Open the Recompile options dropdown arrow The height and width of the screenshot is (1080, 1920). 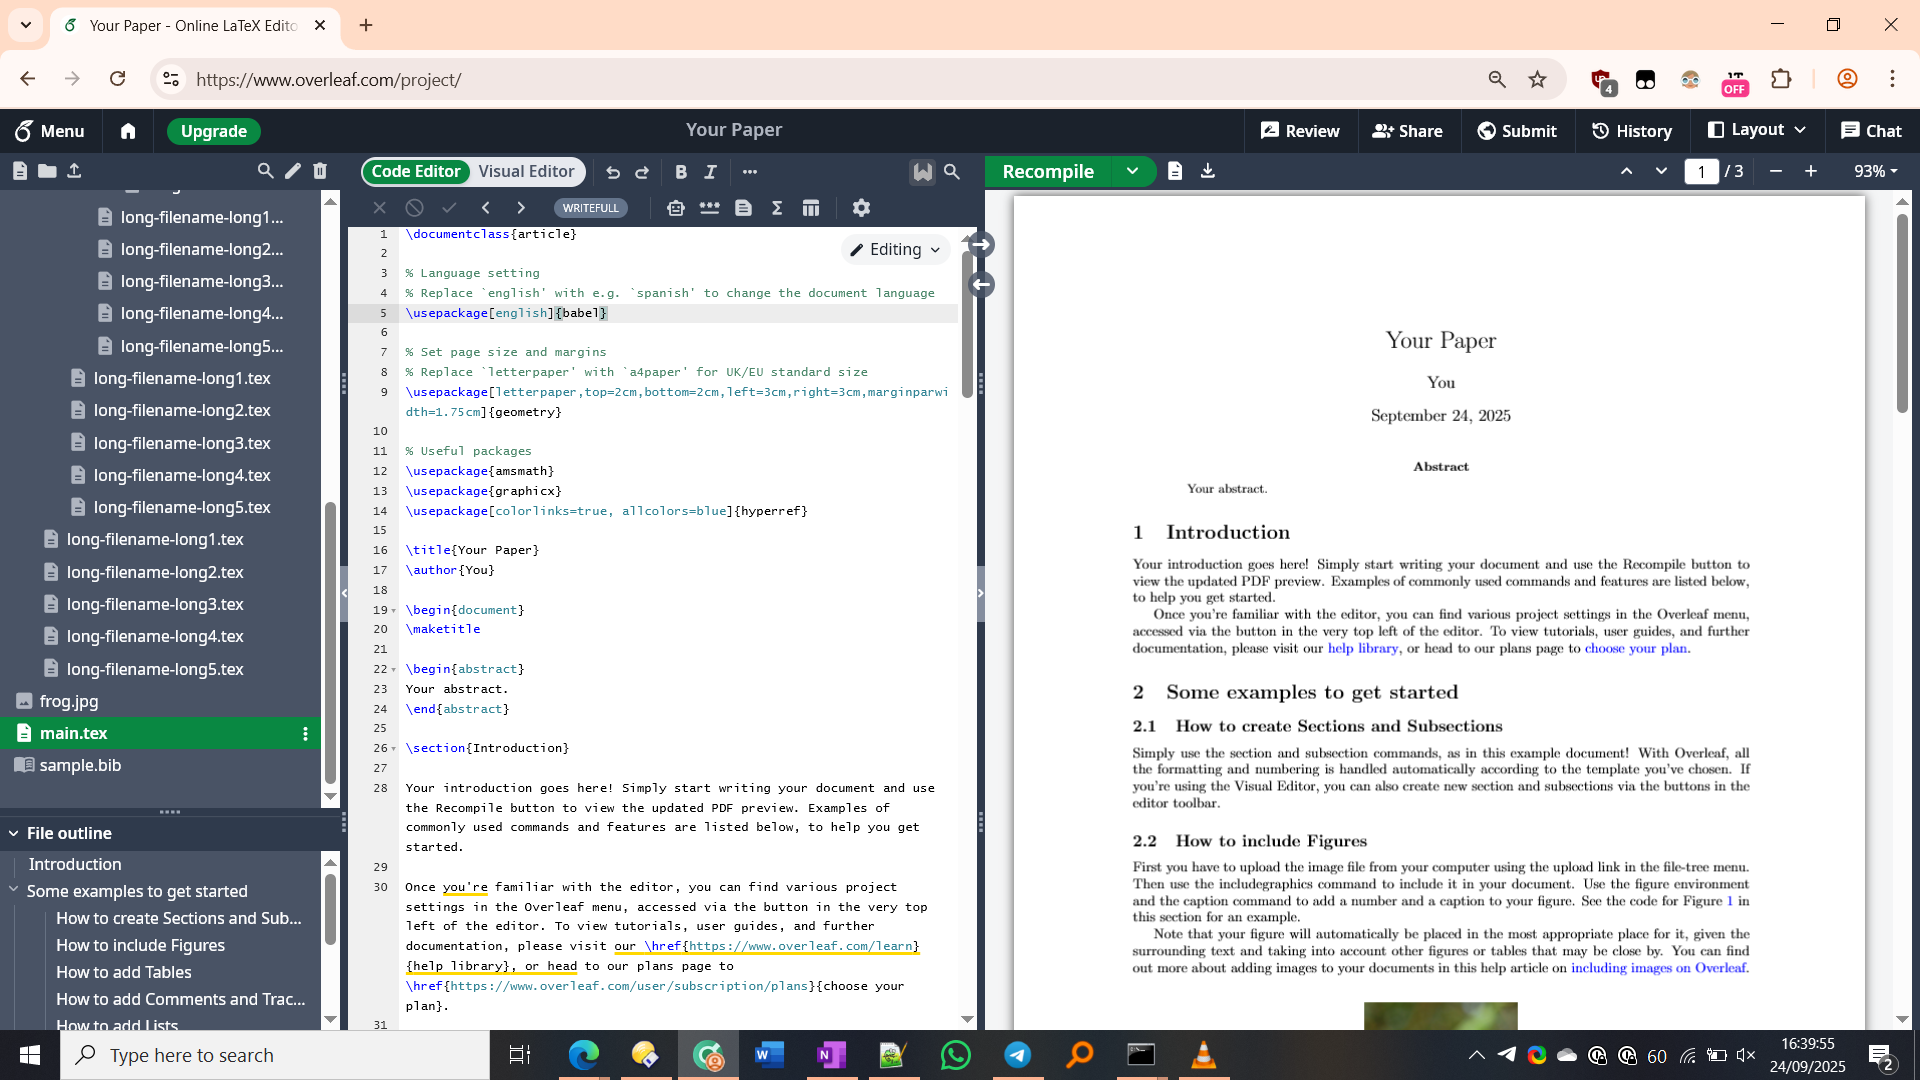tap(1132, 171)
